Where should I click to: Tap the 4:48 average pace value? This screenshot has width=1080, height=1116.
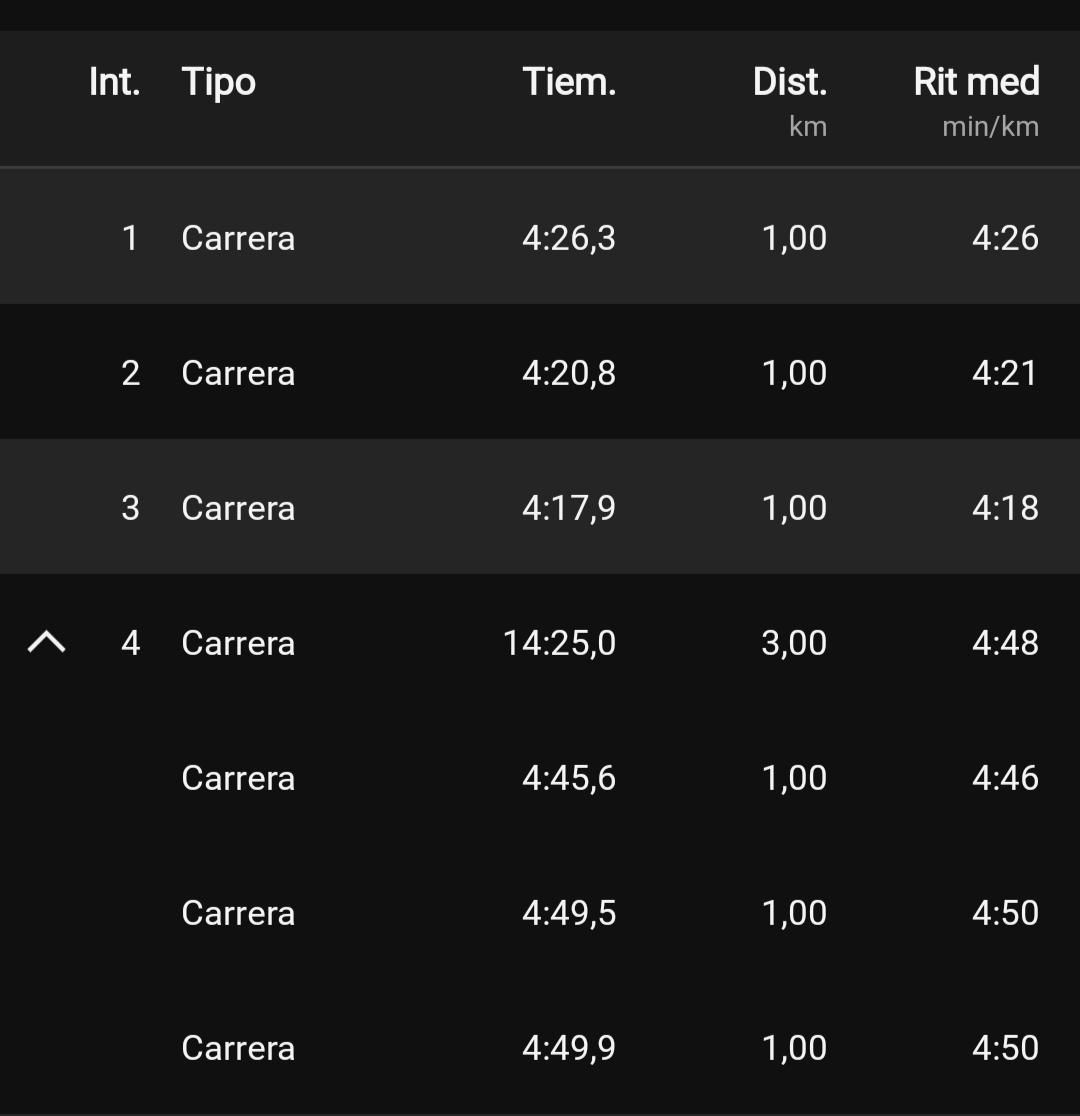pyautogui.click(x=1005, y=643)
